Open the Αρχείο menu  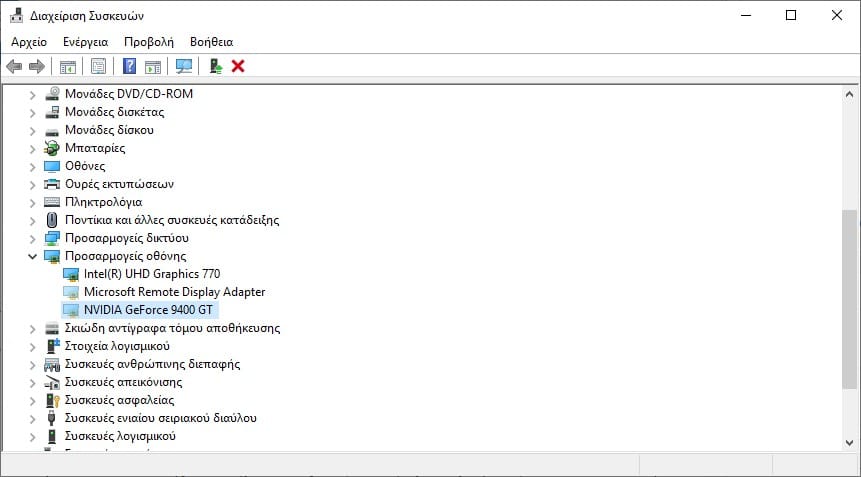tap(29, 42)
